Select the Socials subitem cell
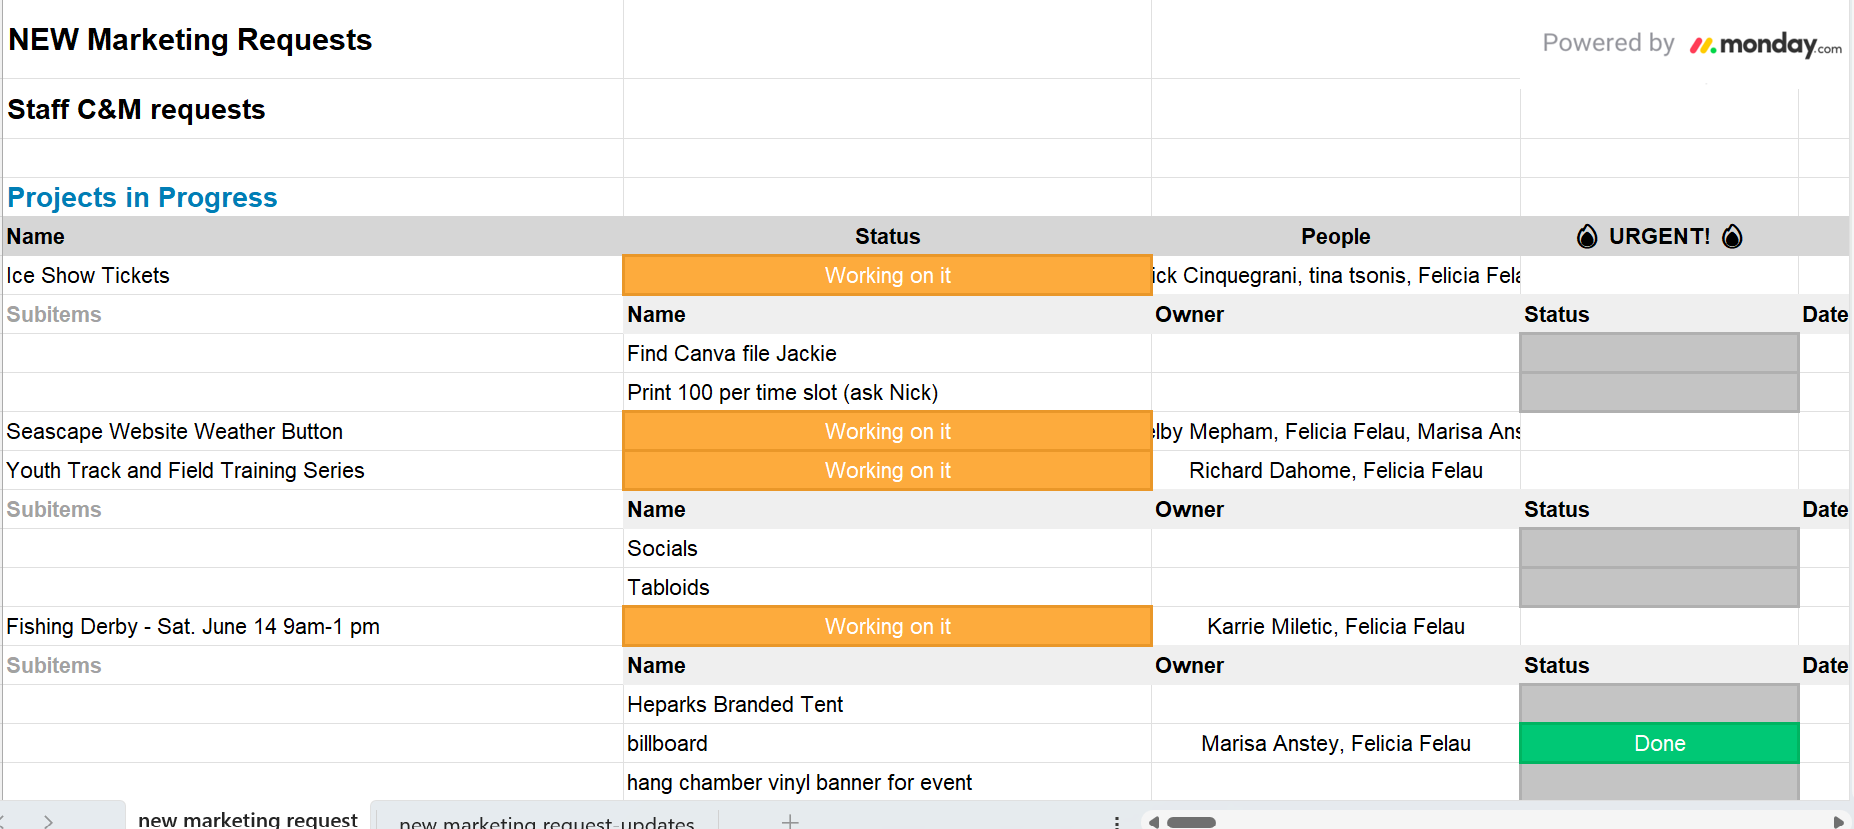Image resolution: width=1854 pixels, height=829 pixels. click(887, 548)
